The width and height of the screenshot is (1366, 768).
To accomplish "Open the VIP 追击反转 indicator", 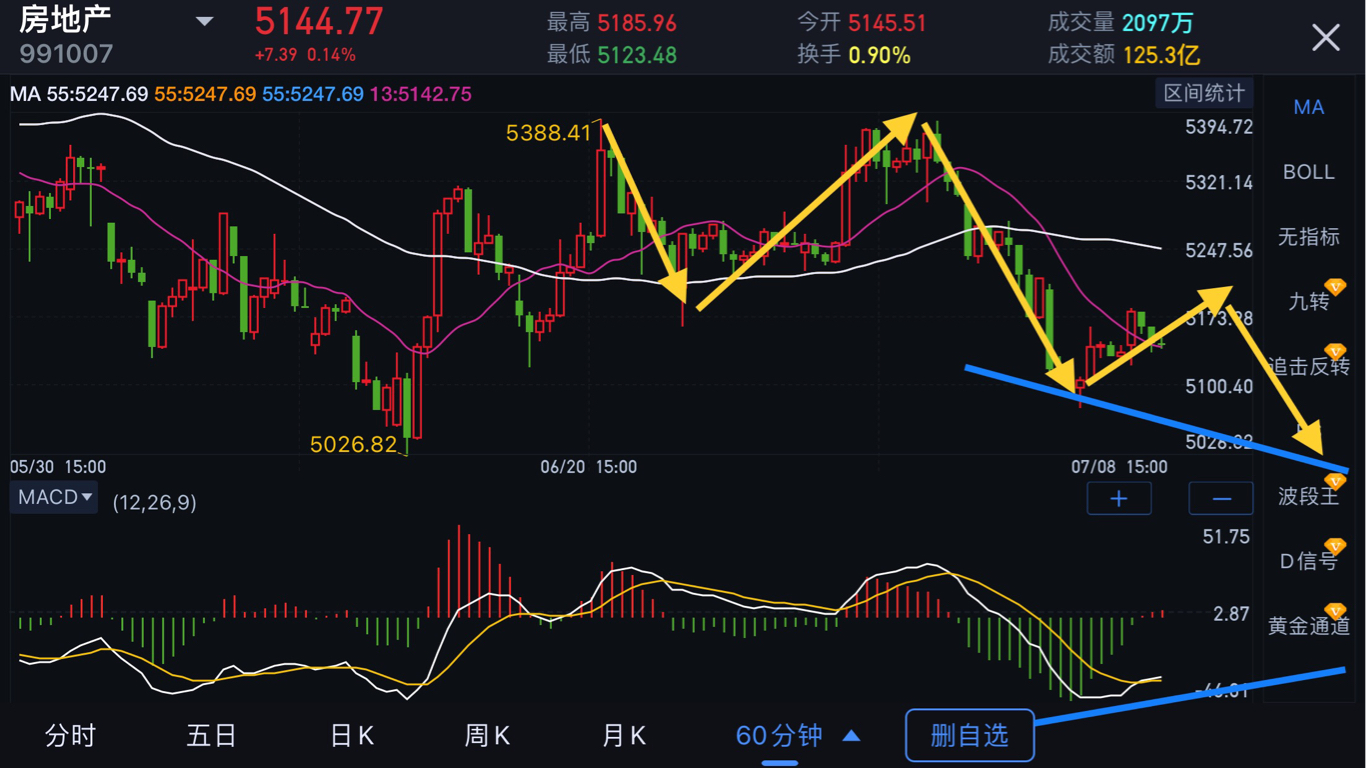I will click(1308, 366).
